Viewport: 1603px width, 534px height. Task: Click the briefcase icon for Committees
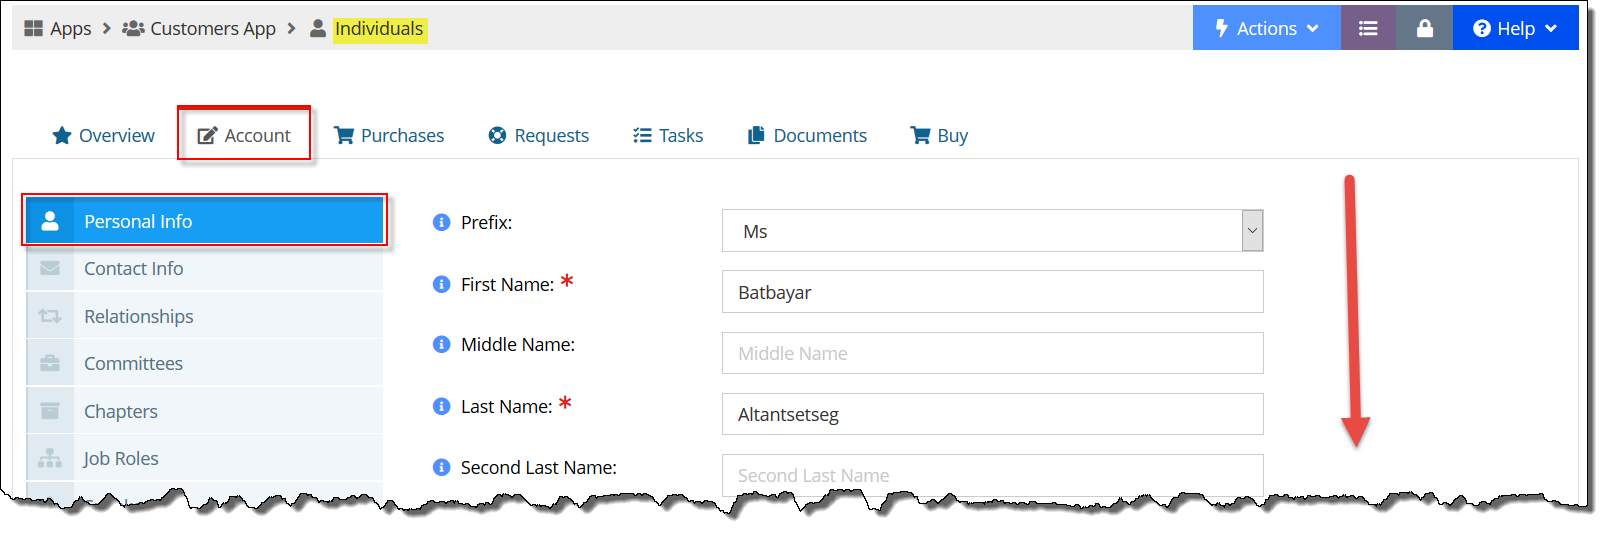tap(50, 363)
